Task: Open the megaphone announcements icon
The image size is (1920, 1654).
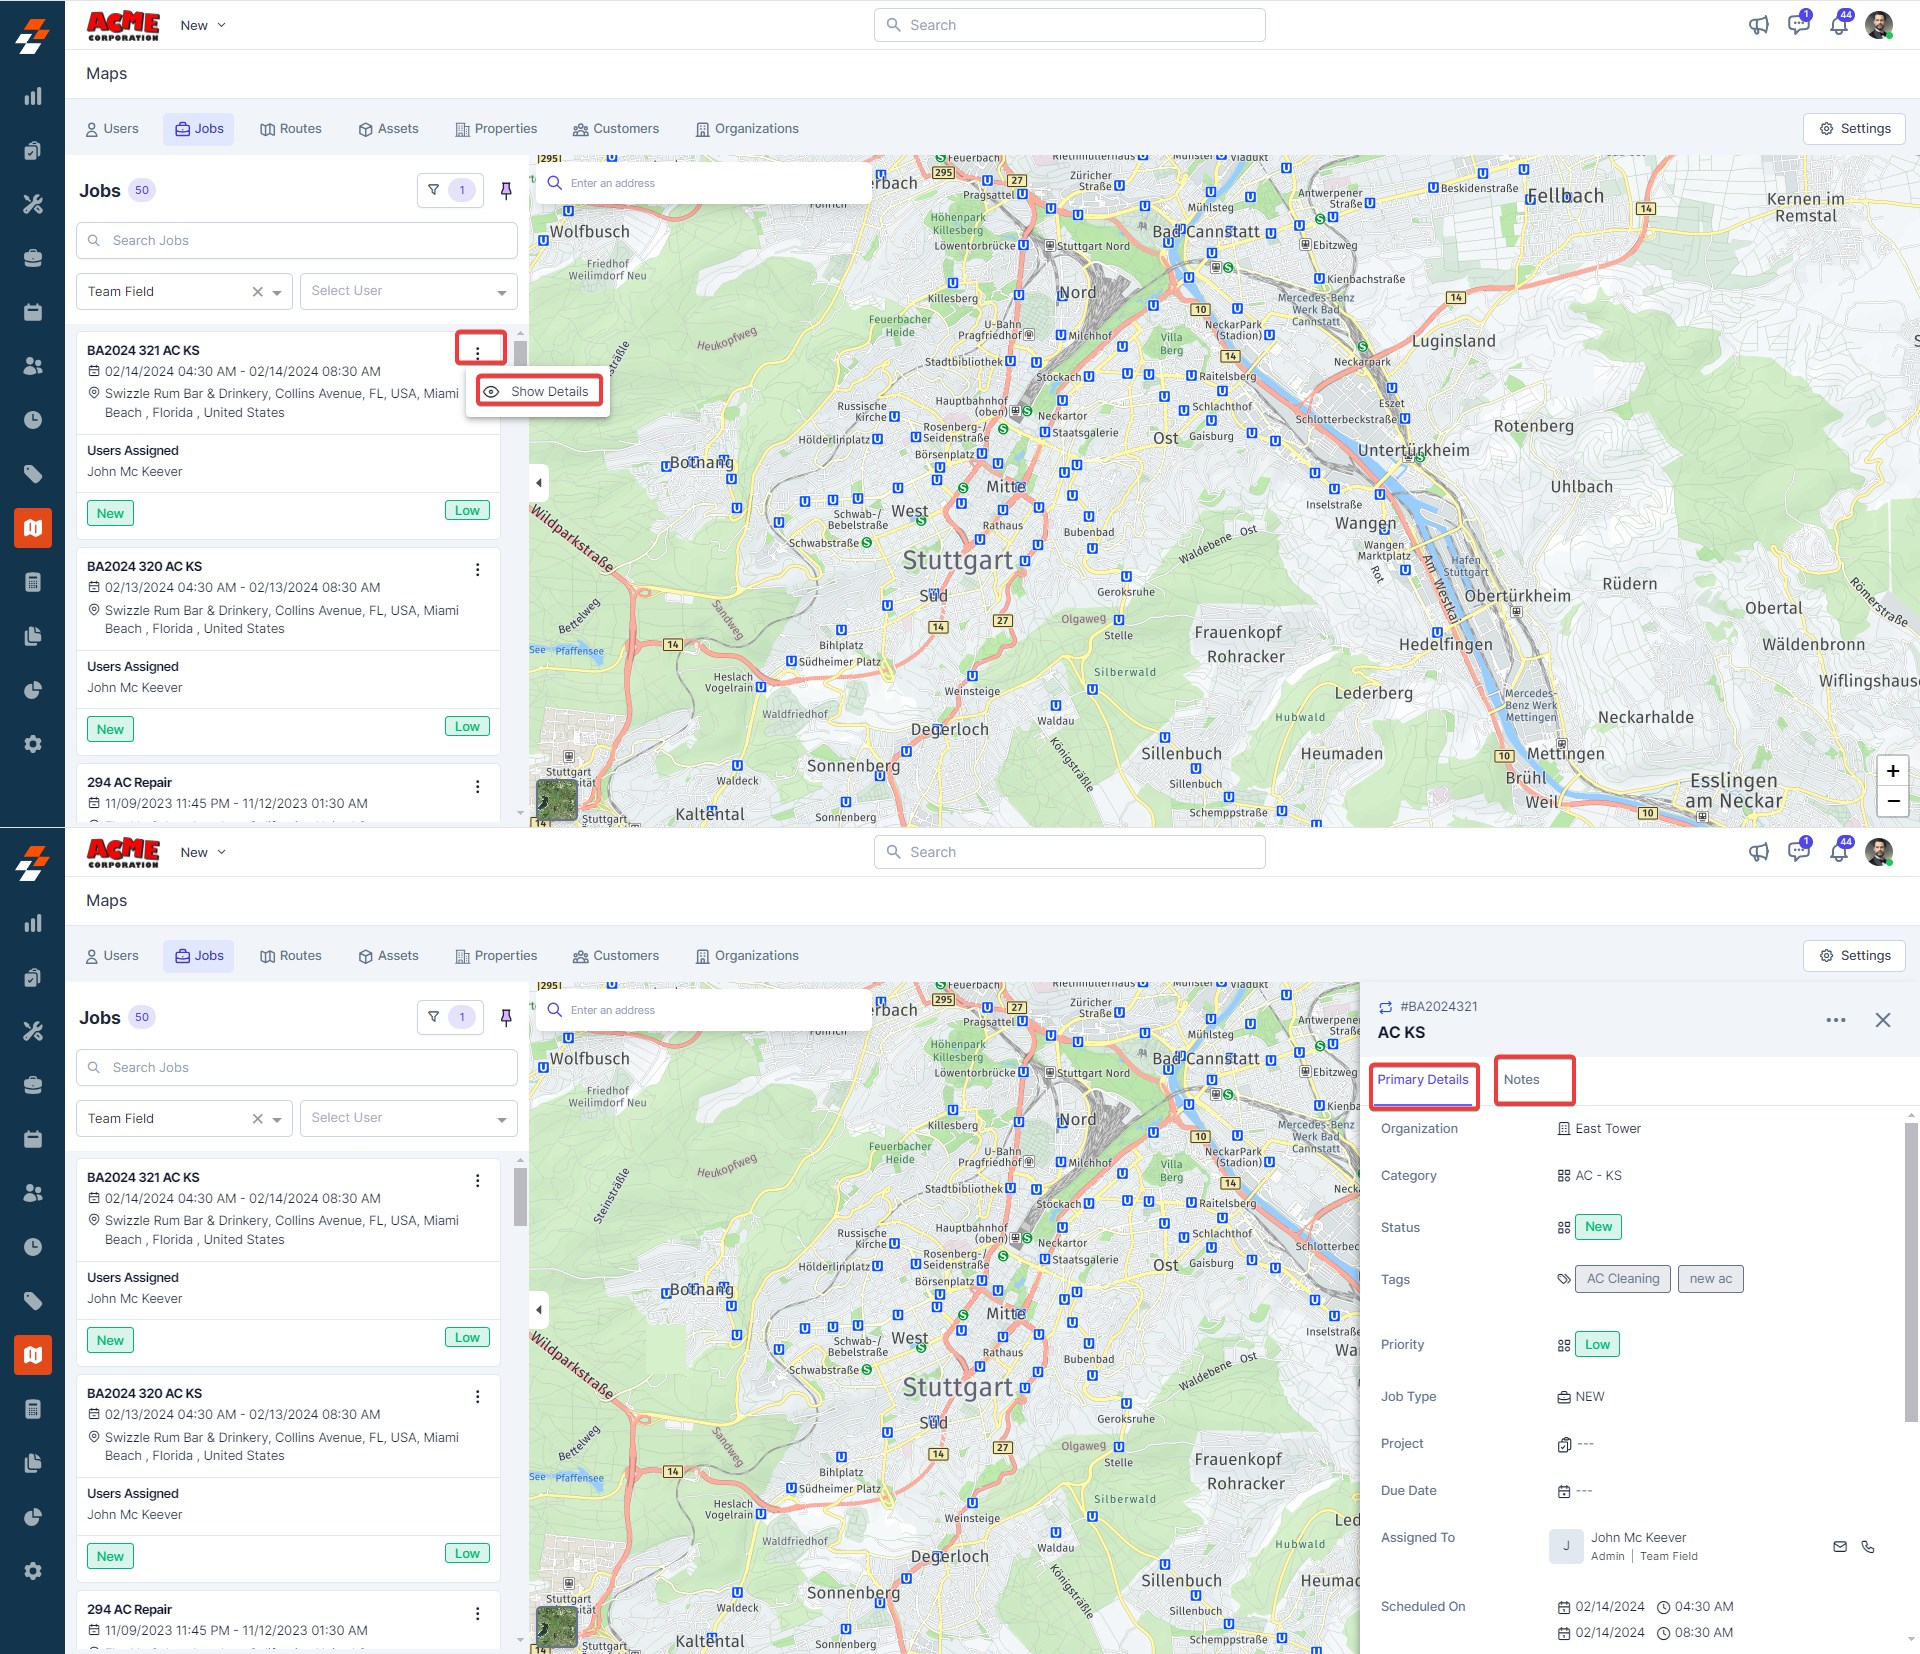Action: 1758,25
